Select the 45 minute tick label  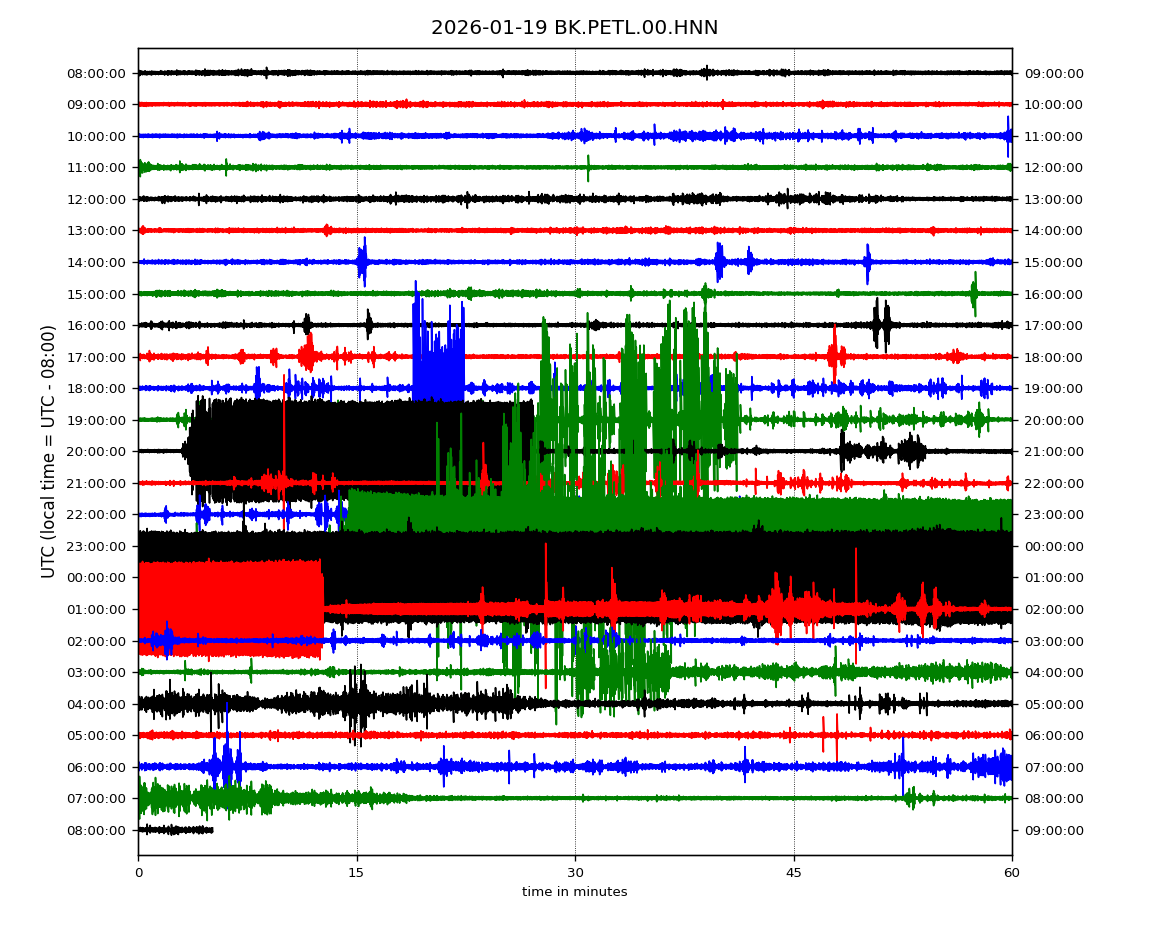(794, 873)
